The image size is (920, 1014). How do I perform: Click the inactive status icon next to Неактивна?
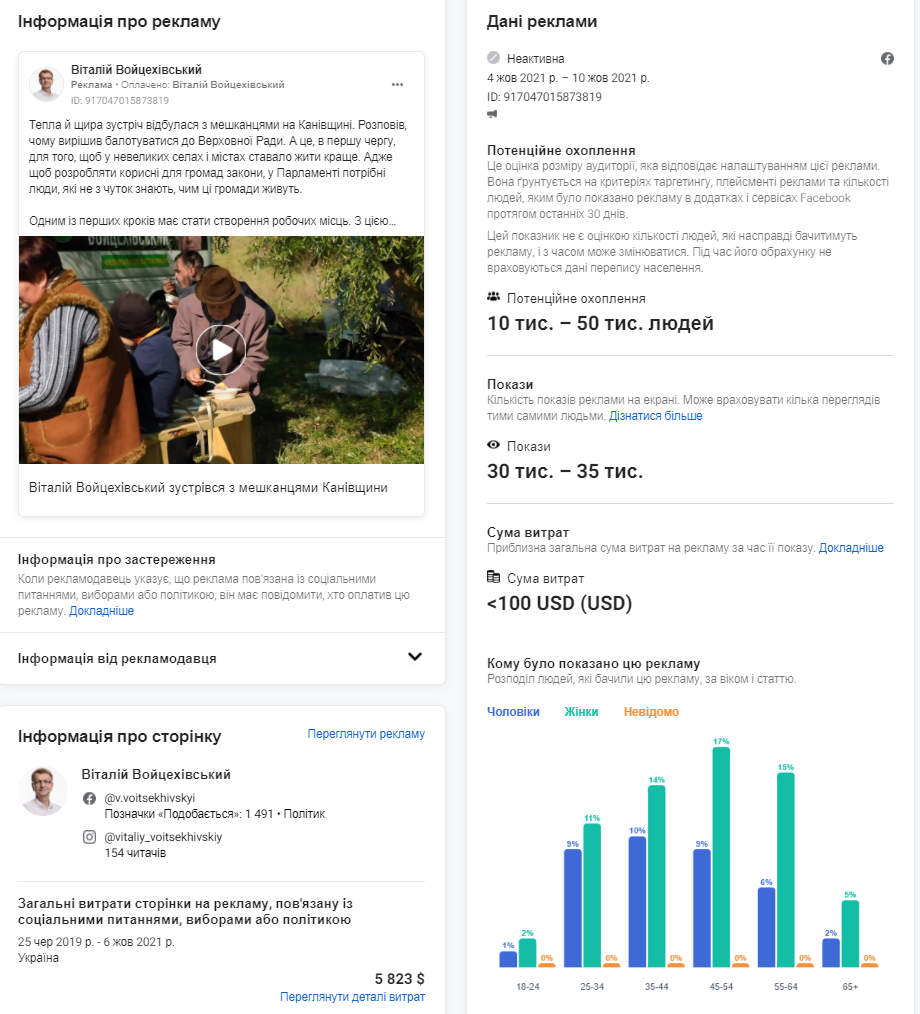[x=493, y=58]
